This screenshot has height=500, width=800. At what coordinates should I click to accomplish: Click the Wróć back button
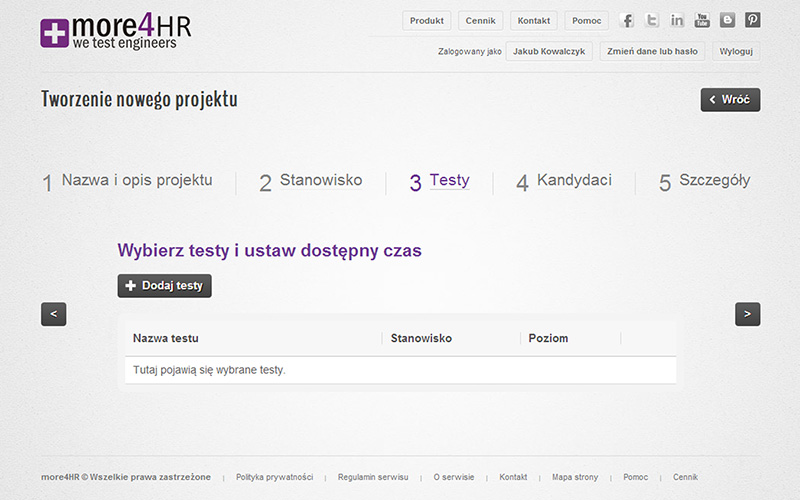(730, 99)
